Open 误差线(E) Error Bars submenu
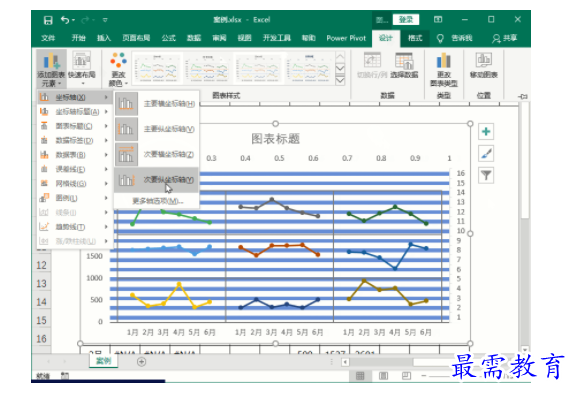 coord(75,169)
